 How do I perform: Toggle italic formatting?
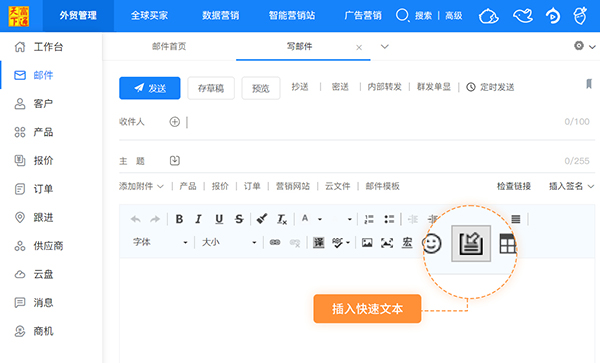[198, 219]
